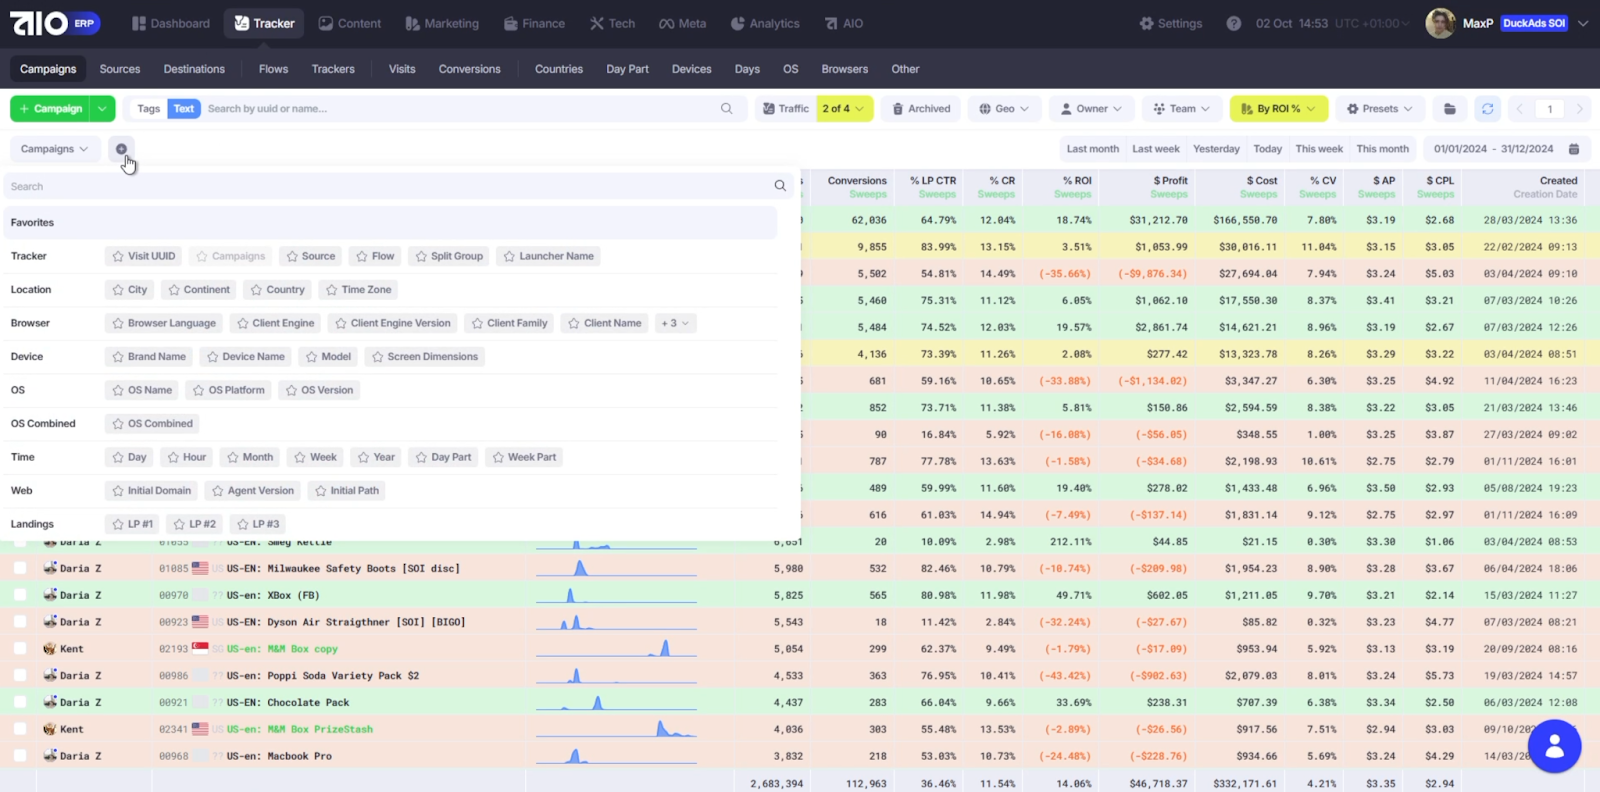Image resolution: width=1600 pixels, height=792 pixels.
Task: Tick the checkbox for Milwaukee Safety Boots row
Action: pyautogui.click(x=20, y=568)
